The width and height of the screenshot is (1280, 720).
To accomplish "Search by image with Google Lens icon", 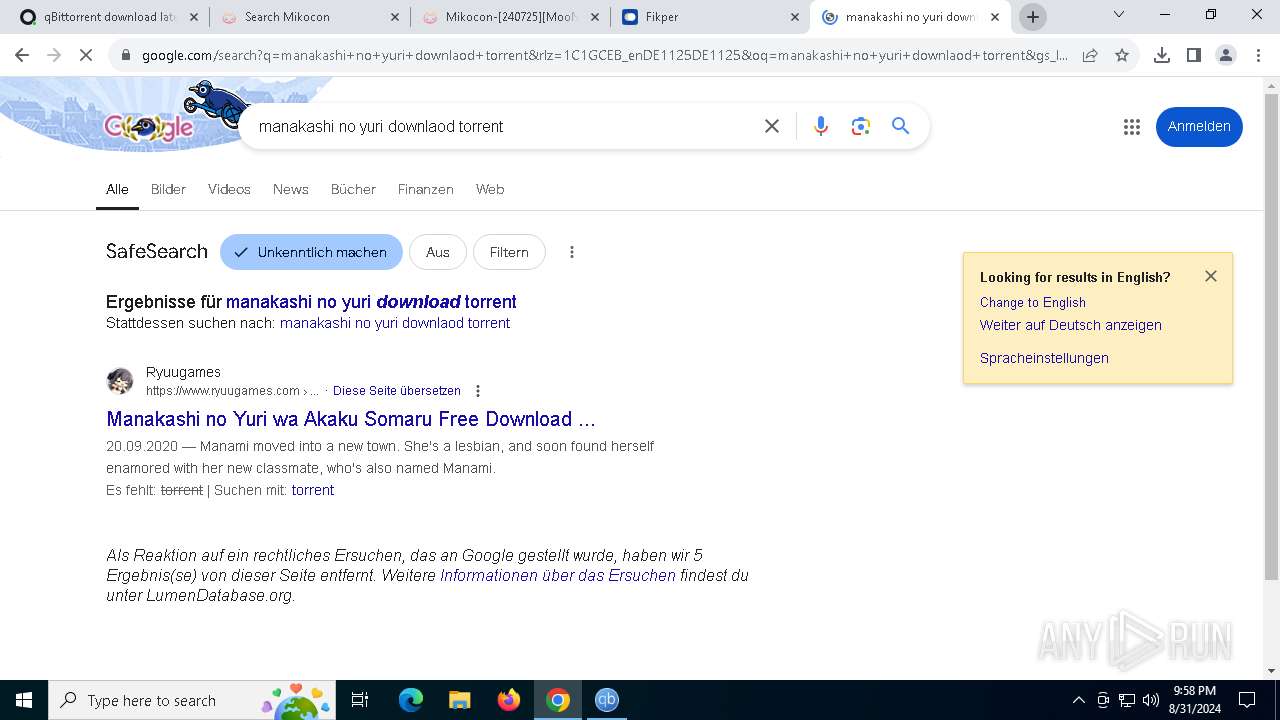I will click(861, 126).
